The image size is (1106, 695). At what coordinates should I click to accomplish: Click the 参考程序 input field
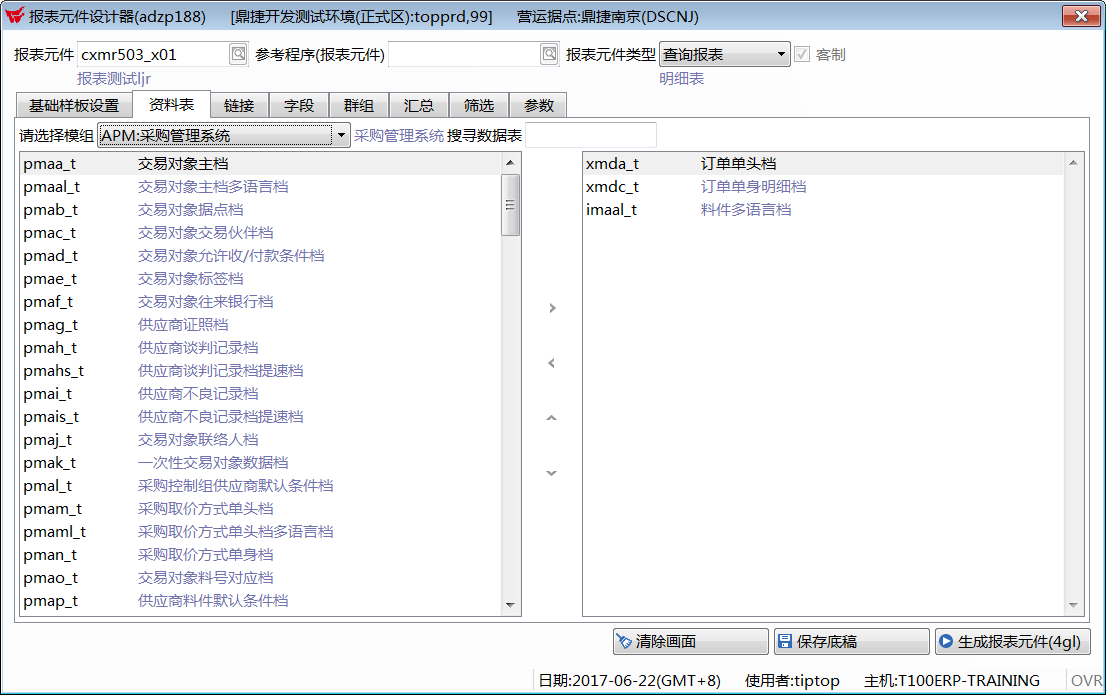[x=464, y=54]
